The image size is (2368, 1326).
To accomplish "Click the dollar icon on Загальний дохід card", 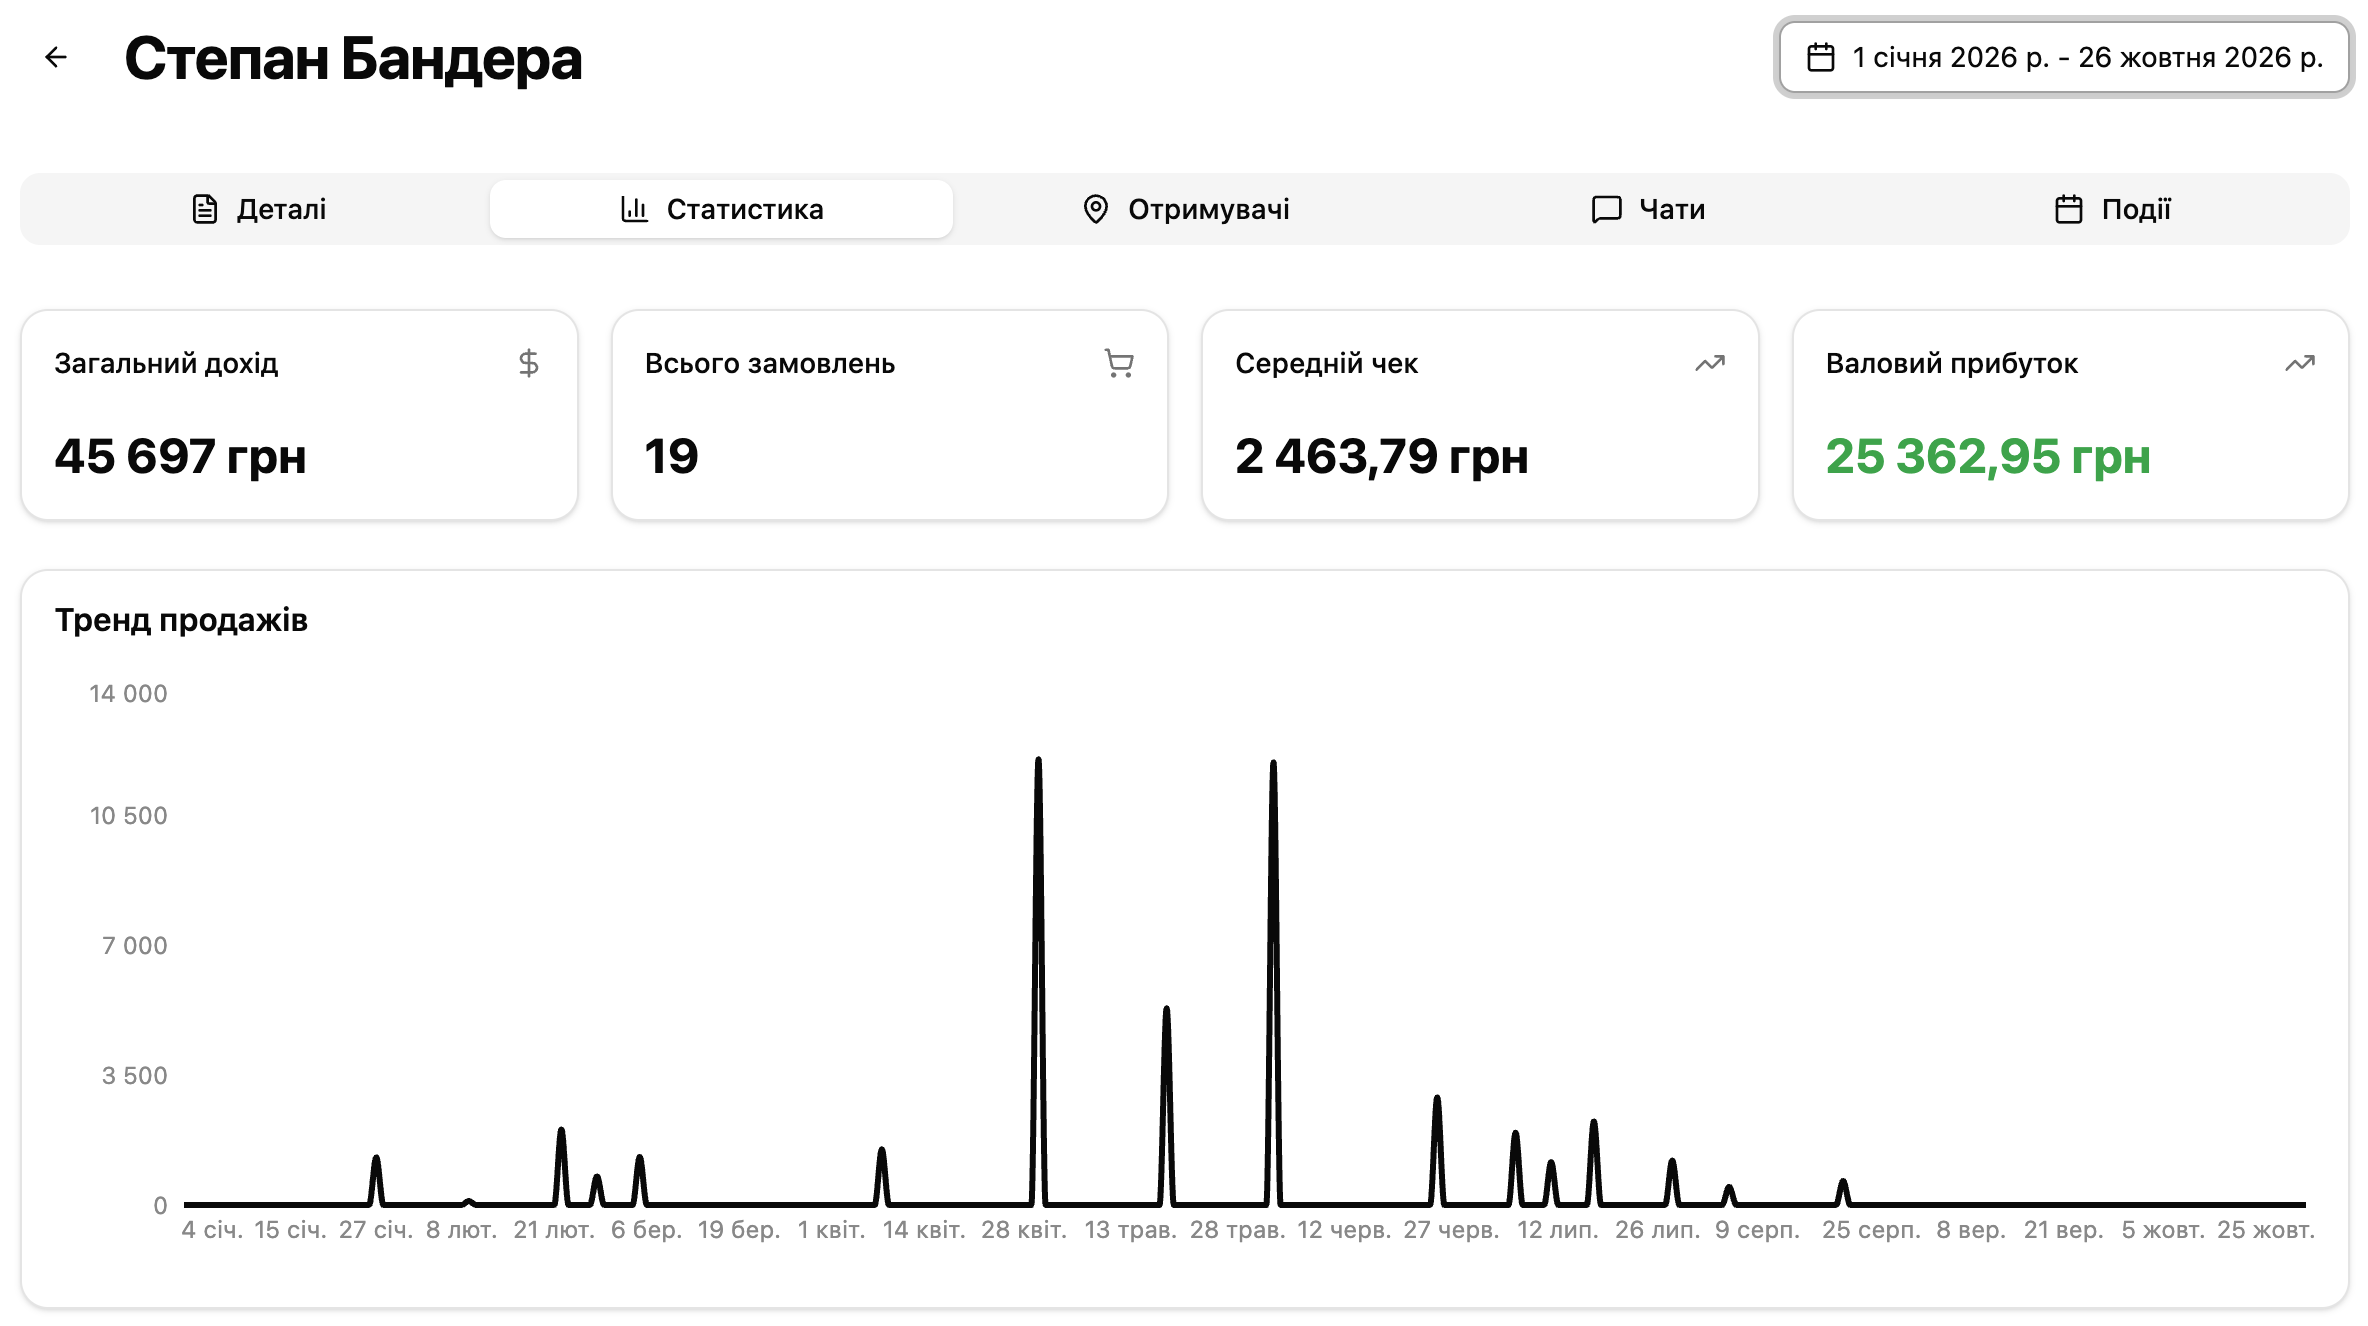I will pos(529,363).
